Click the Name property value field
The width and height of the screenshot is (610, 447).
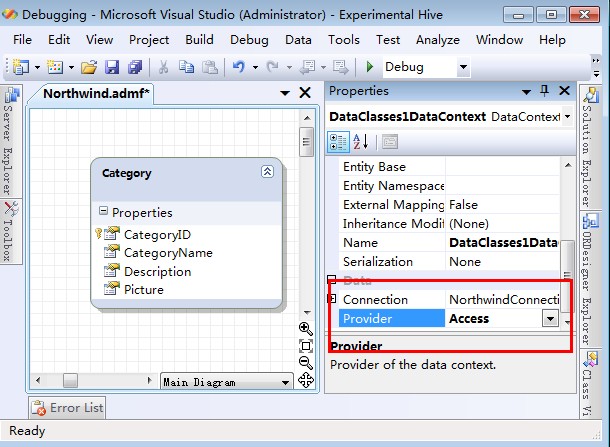(502, 243)
